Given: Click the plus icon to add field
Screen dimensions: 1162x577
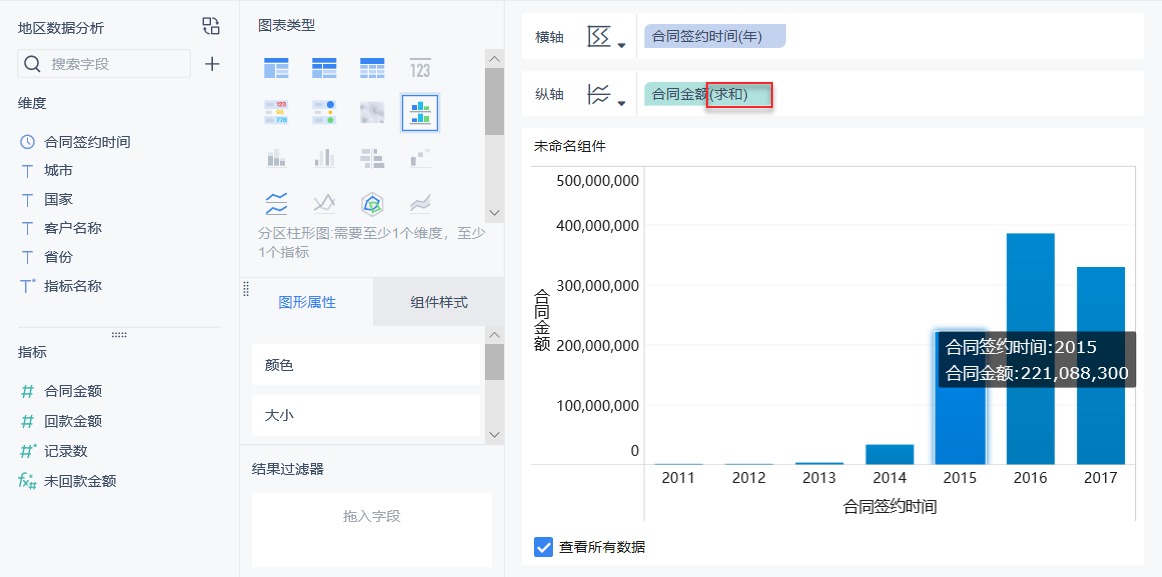Looking at the screenshot, I should click(x=212, y=64).
